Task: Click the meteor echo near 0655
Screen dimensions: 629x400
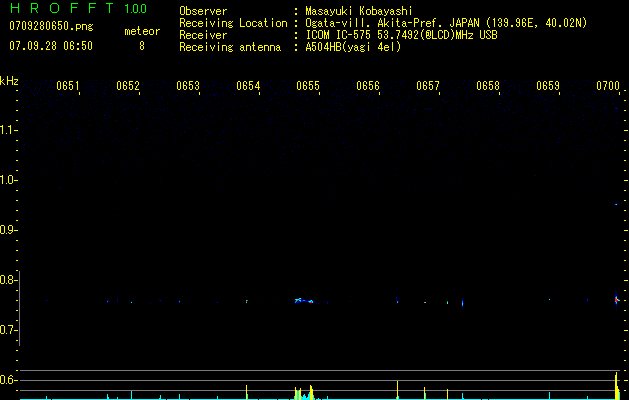Action: click(304, 300)
